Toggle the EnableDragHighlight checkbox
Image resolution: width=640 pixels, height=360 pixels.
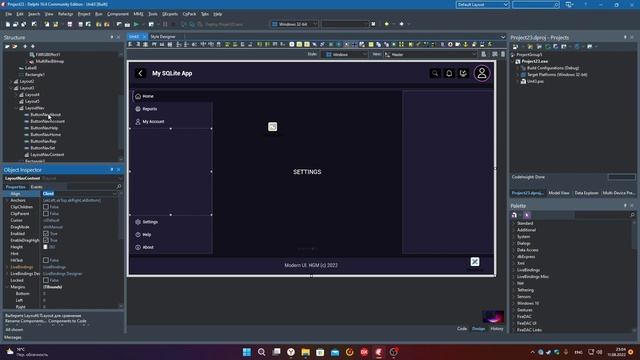coord(46,240)
